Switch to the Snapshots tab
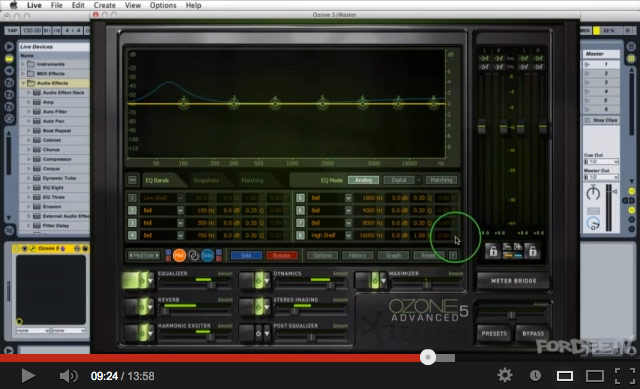 pyautogui.click(x=206, y=180)
